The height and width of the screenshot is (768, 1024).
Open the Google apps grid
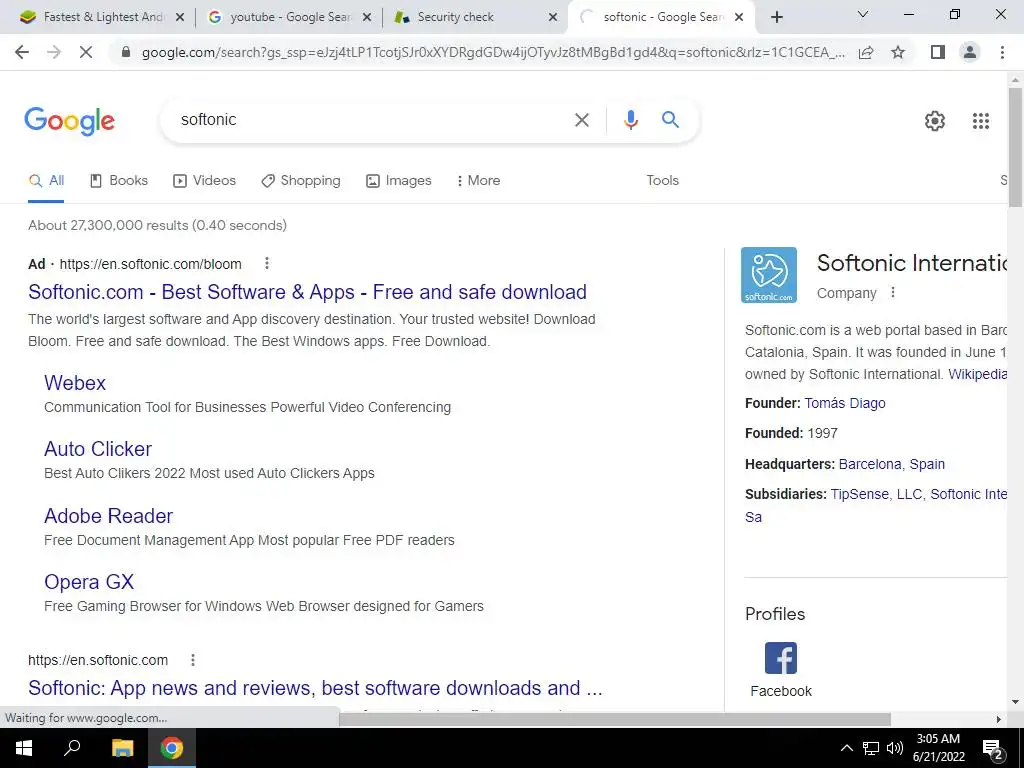(980, 121)
